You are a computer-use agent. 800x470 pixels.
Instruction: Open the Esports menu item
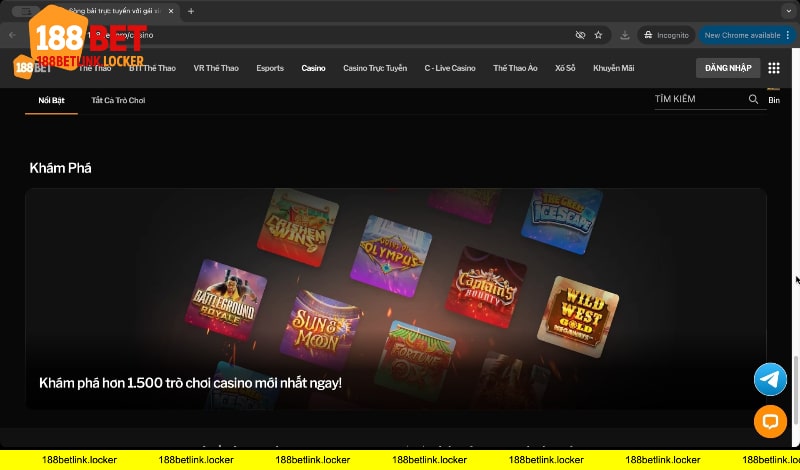[x=270, y=68]
